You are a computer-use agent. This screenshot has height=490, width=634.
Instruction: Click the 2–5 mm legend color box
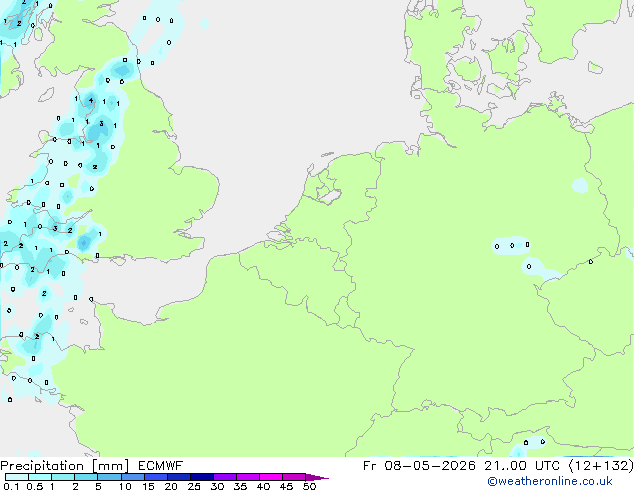(86, 477)
